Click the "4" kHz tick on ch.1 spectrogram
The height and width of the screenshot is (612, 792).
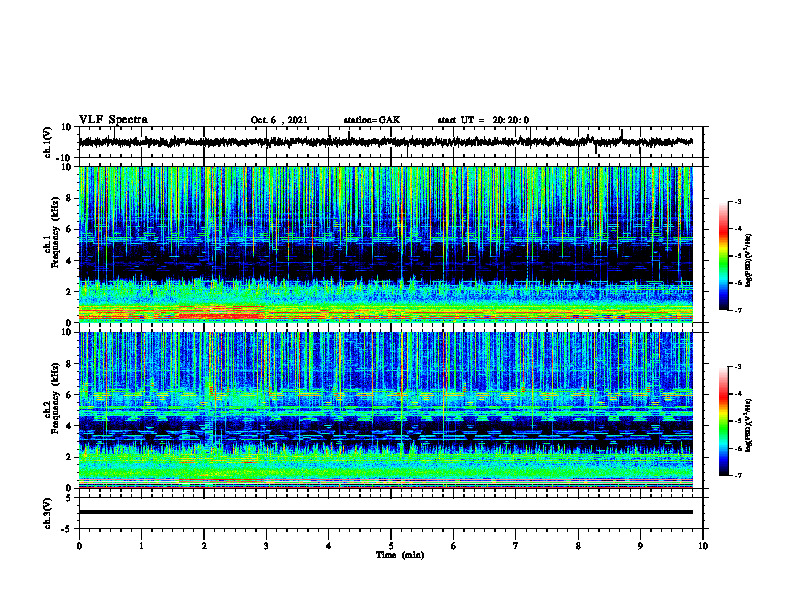[x=69, y=261]
